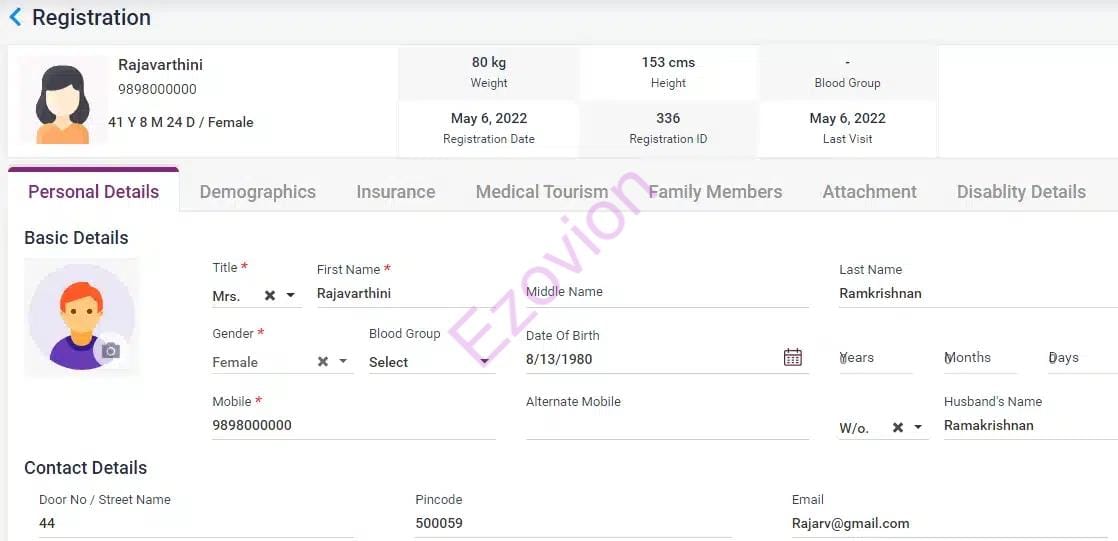Expand the Title dropdown arrow
Viewport: 1118px width, 541px height.
pyautogui.click(x=291, y=296)
